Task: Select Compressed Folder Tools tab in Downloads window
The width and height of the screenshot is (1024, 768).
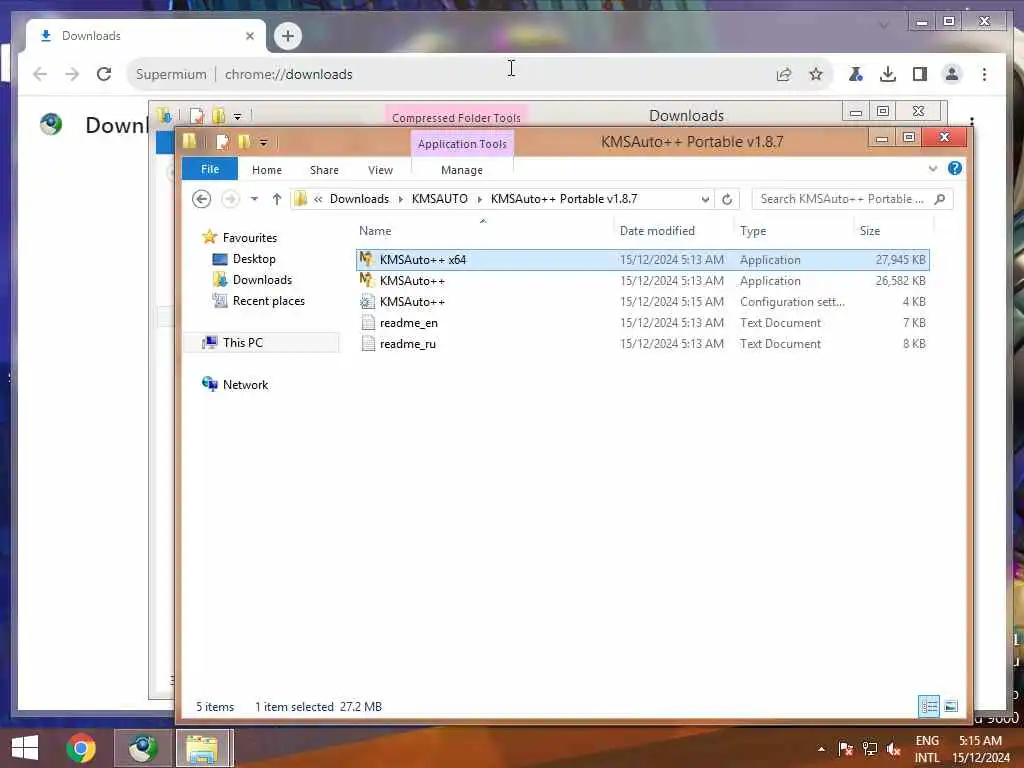Action: click(456, 118)
